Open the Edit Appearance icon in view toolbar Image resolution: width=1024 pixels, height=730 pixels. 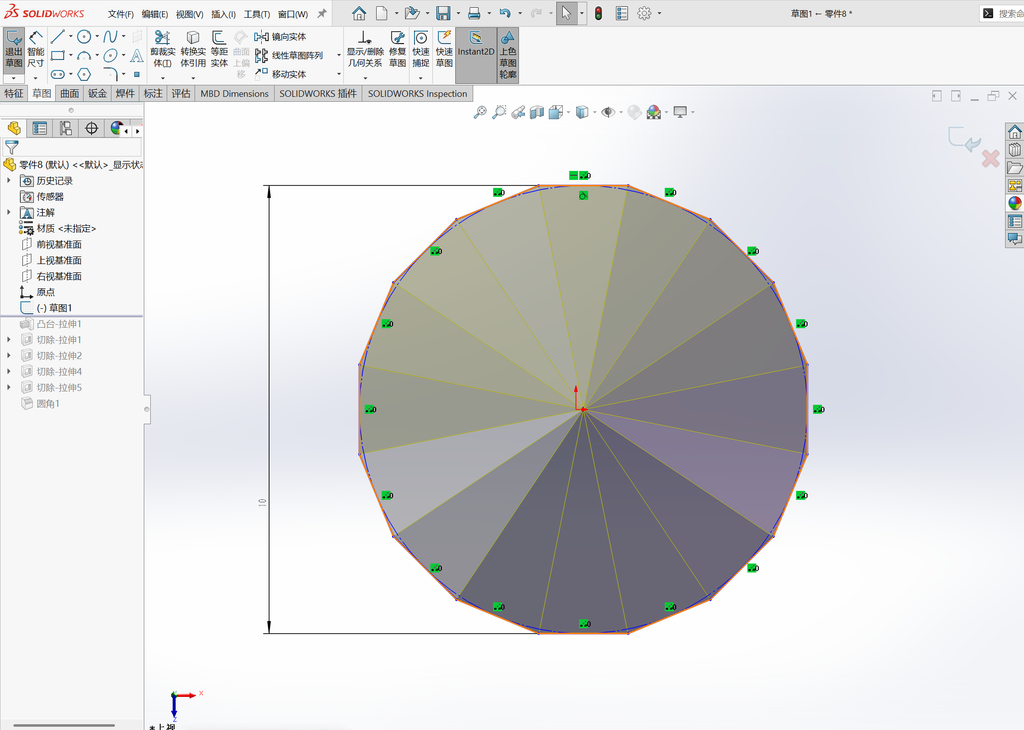[x=634, y=112]
